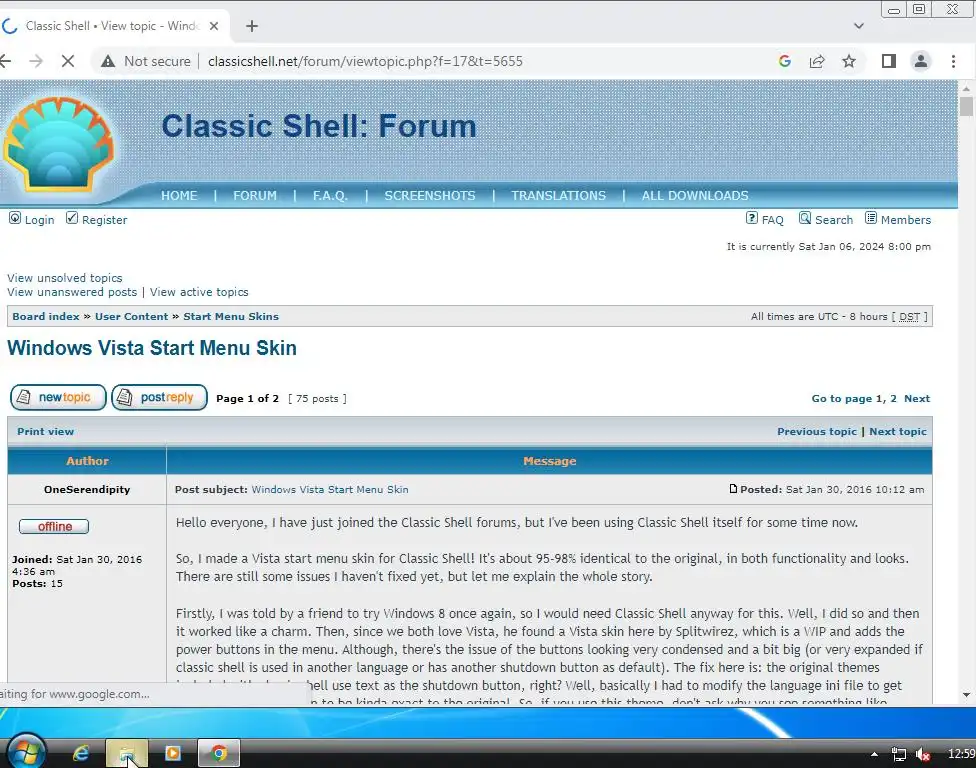The width and height of the screenshot is (976, 768).
Task: Click the page vertical scrollbar thumb
Action: [966, 106]
